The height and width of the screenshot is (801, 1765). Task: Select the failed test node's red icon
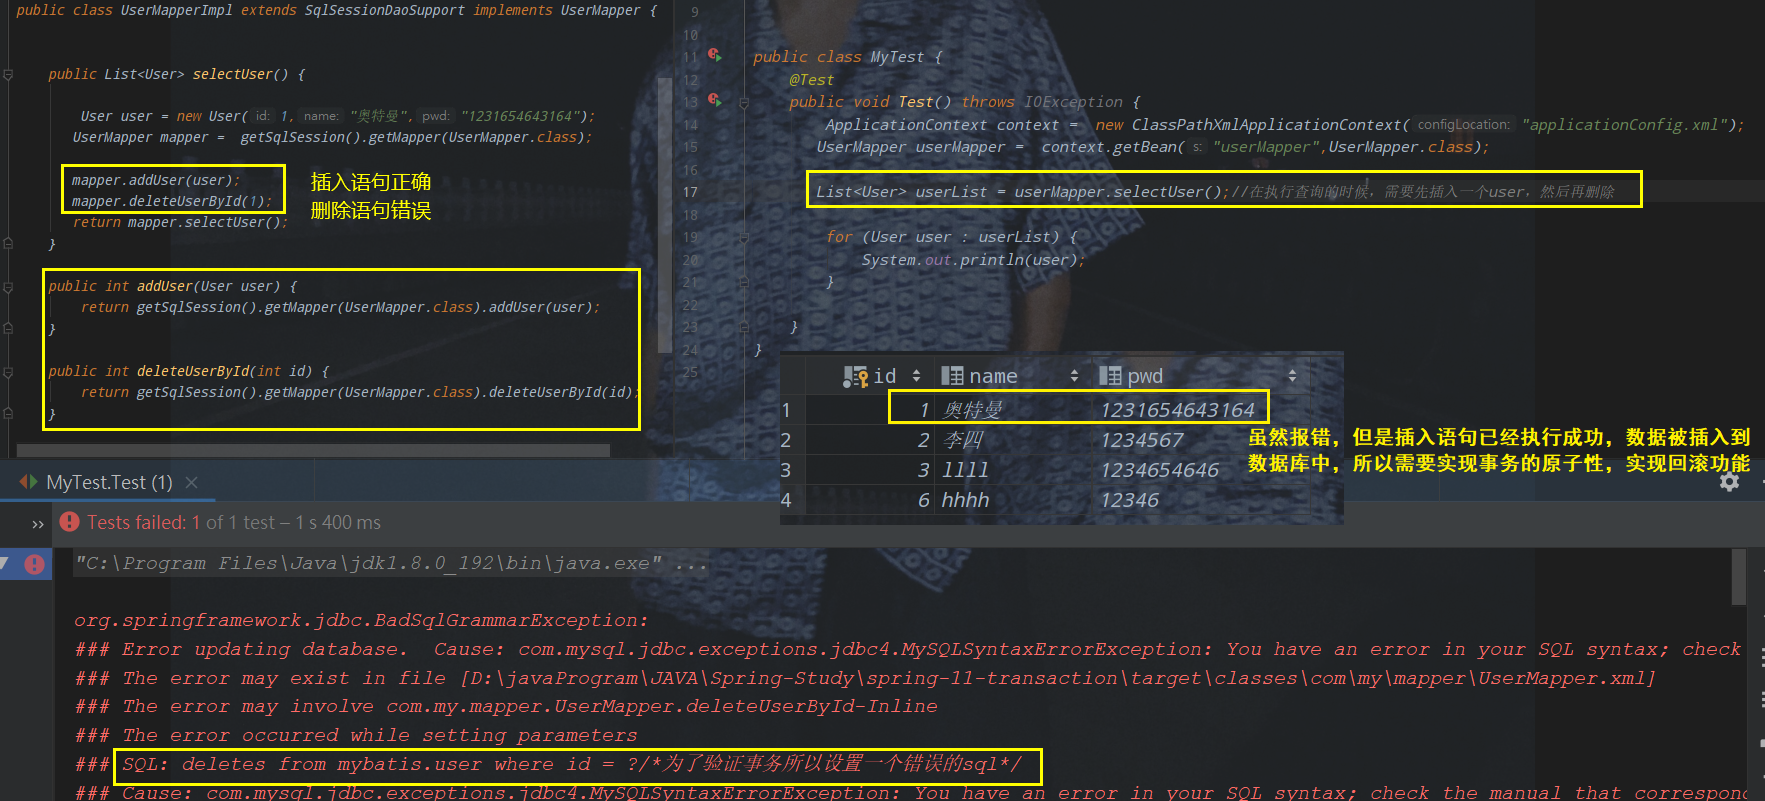click(34, 564)
